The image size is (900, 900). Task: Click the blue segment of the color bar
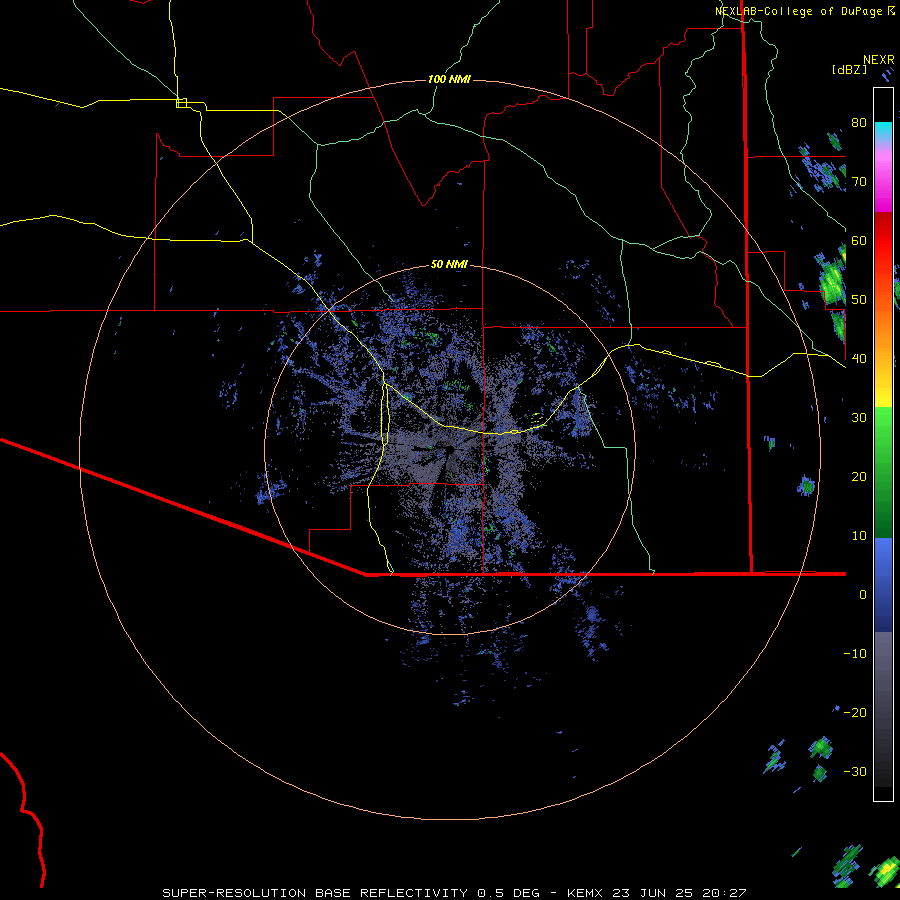pyautogui.click(x=883, y=584)
